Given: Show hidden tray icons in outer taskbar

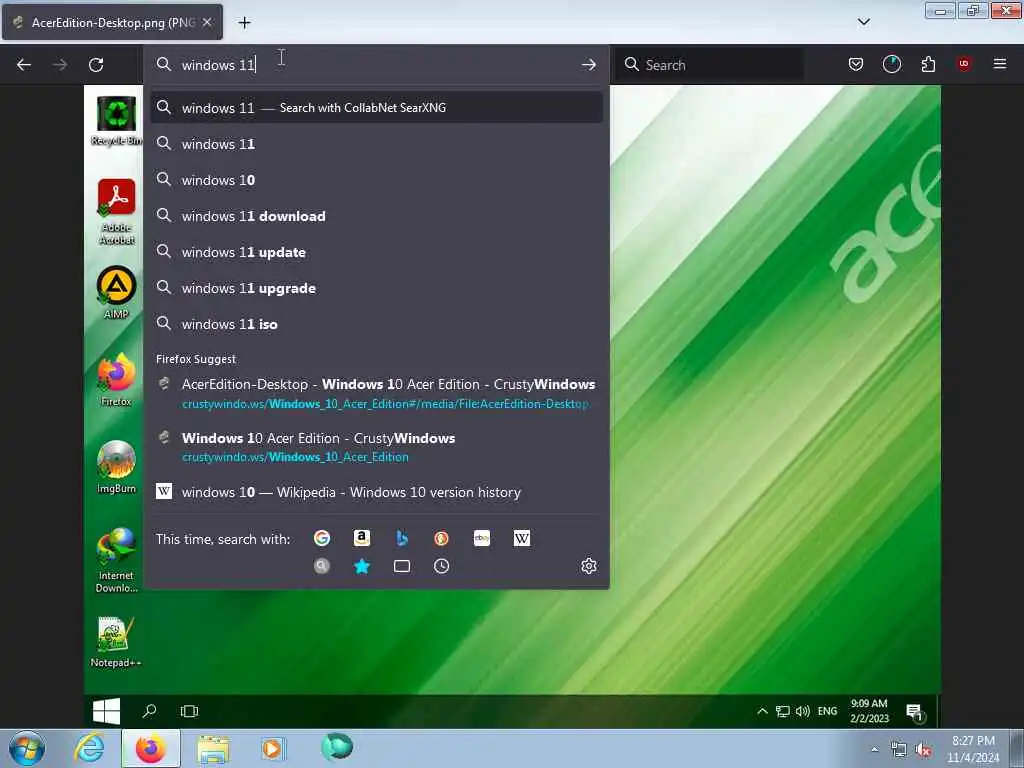Looking at the screenshot, I should (874, 750).
